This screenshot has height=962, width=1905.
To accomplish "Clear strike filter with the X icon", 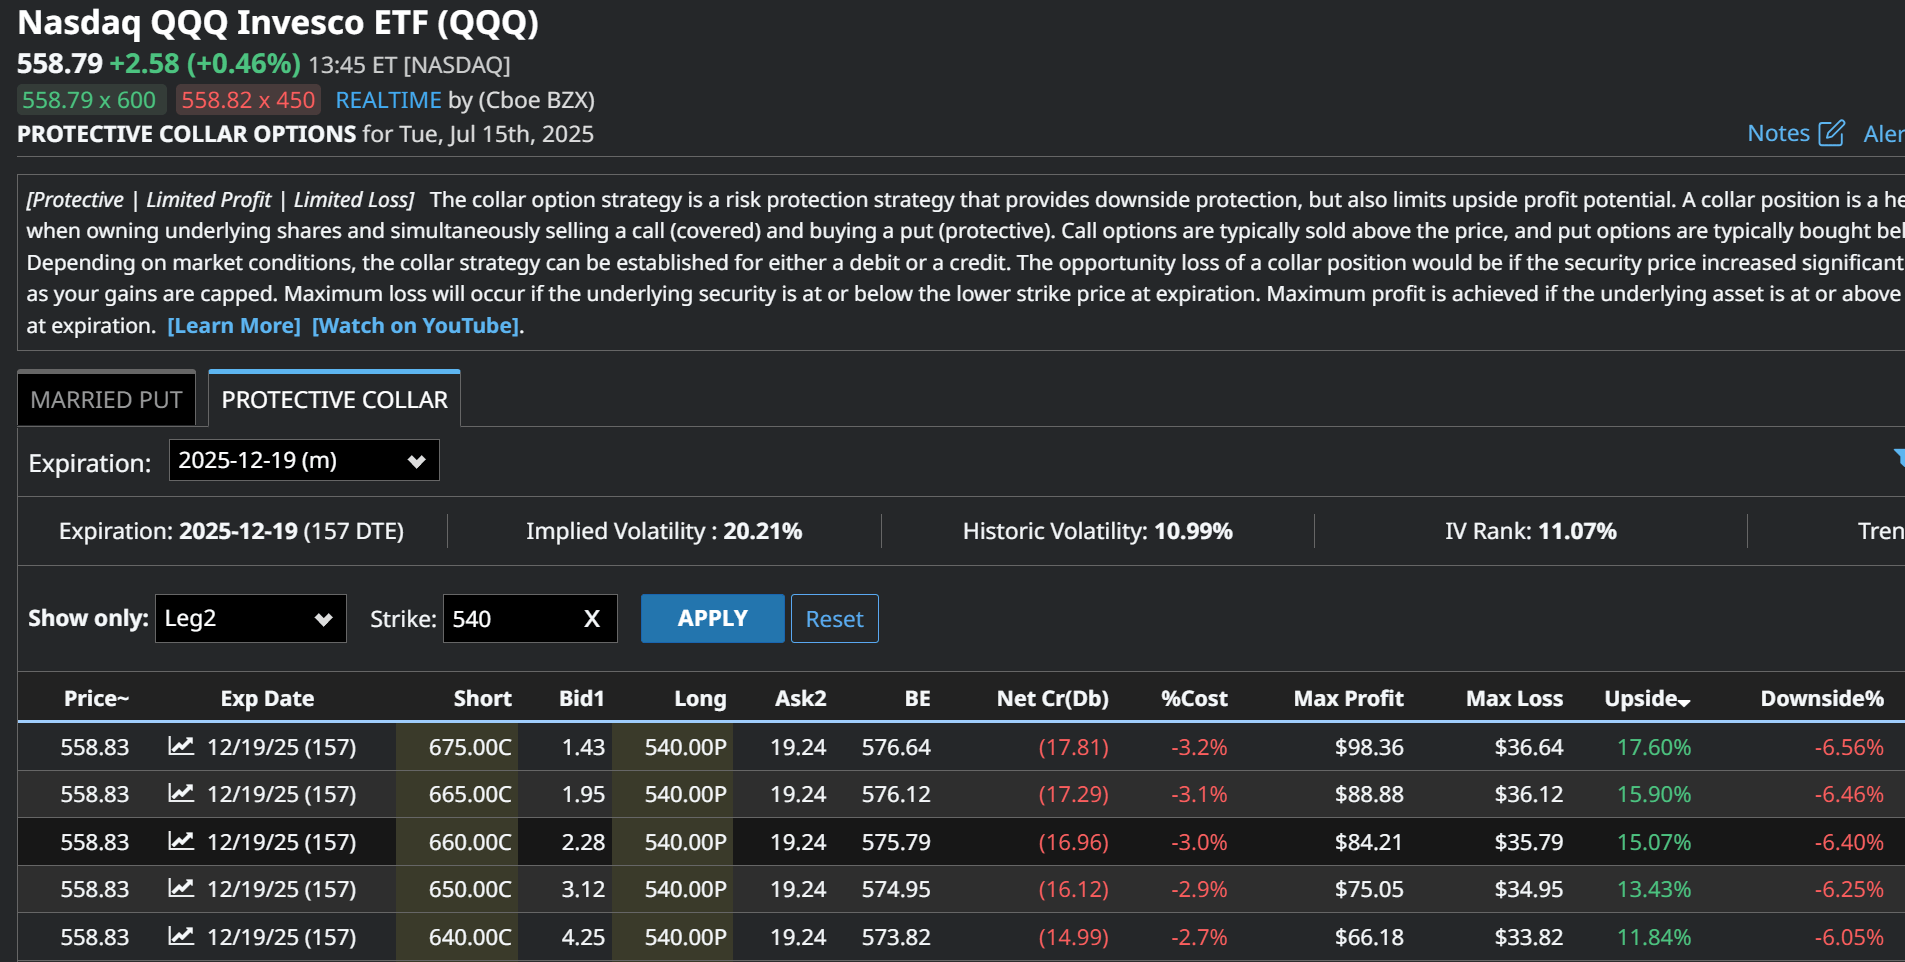I will (592, 619).
